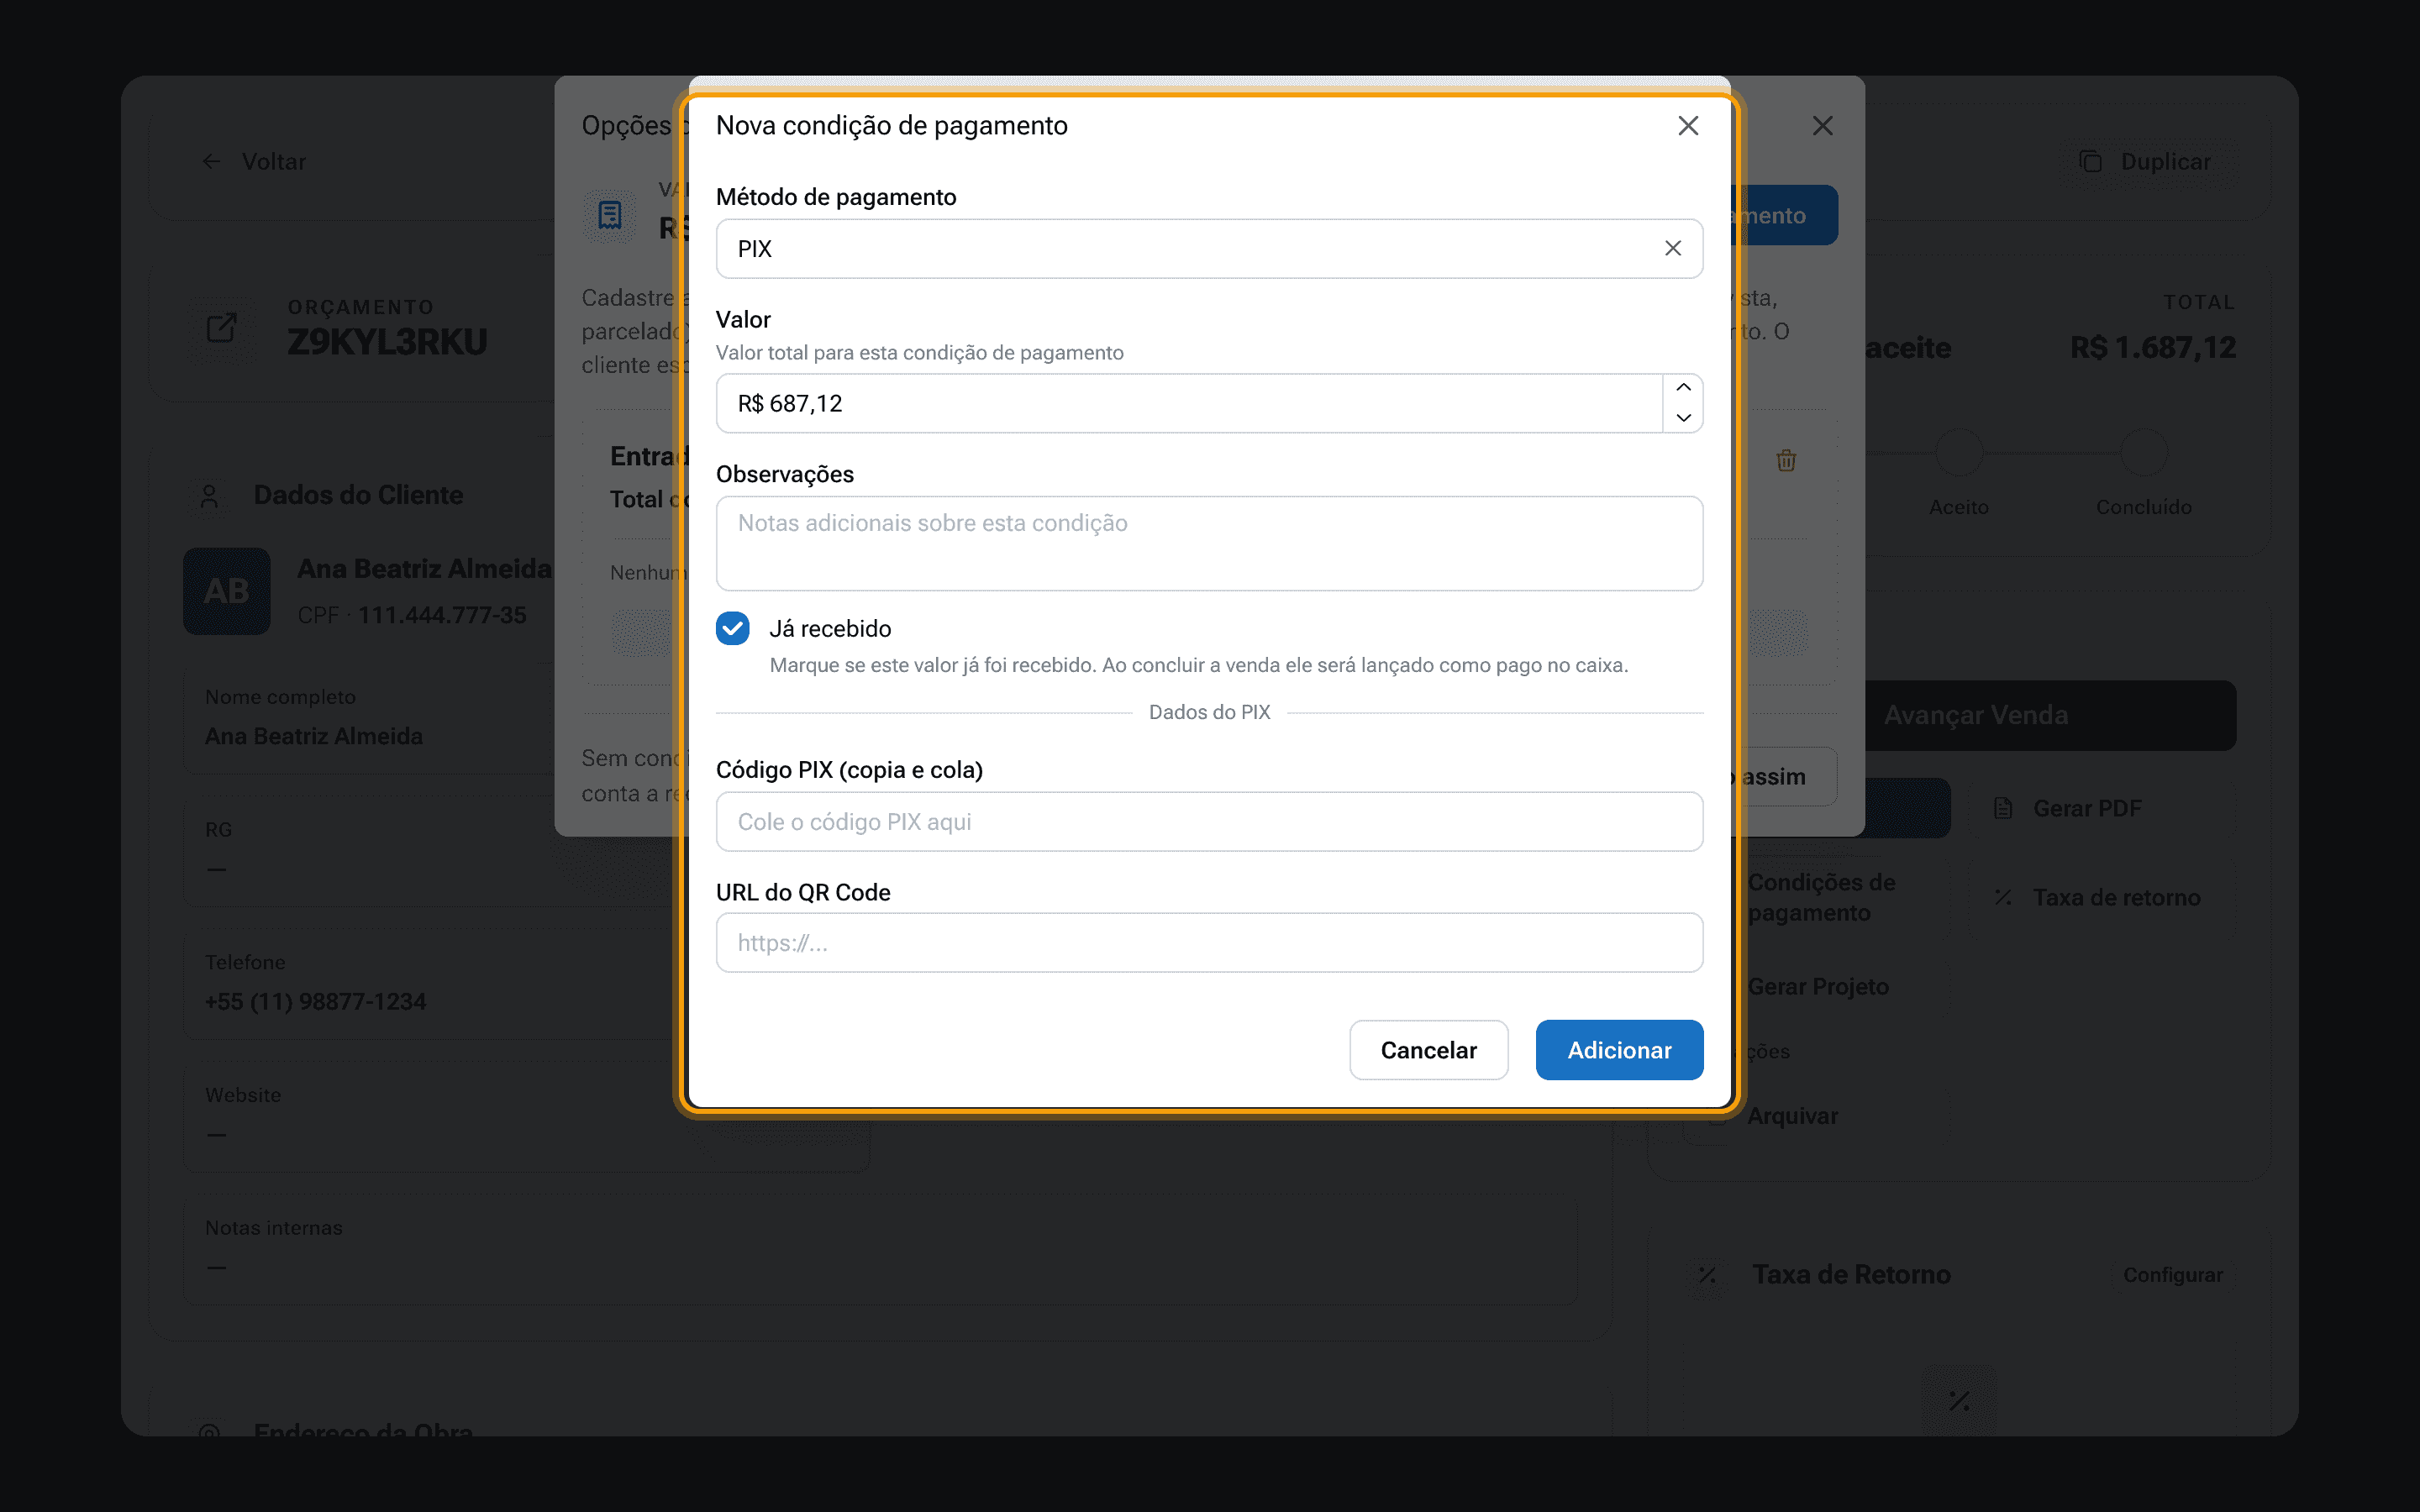Click the Nova condição de pagamento title
This screenshot has width=2420, height=1512.
pos(891,126)
